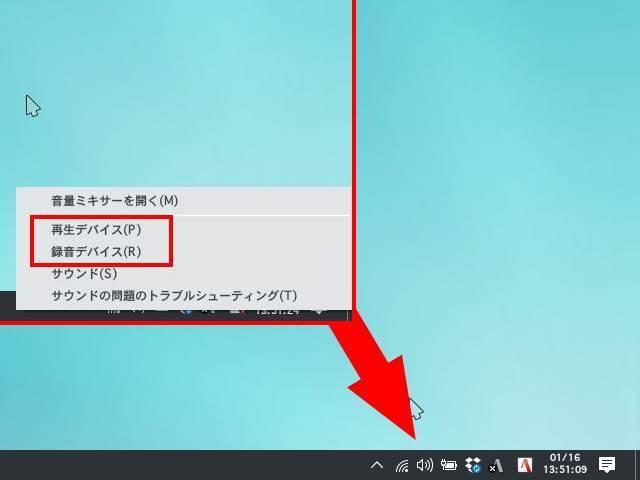640x480 pixels.
Task: Select サウンドの問題のトラブルシューティング(T)
Action: pos(174,296)
